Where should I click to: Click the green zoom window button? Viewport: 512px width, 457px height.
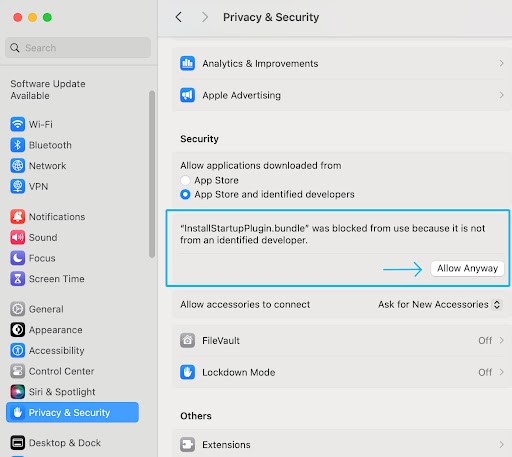pyautogui.click(x=47, y=17)
